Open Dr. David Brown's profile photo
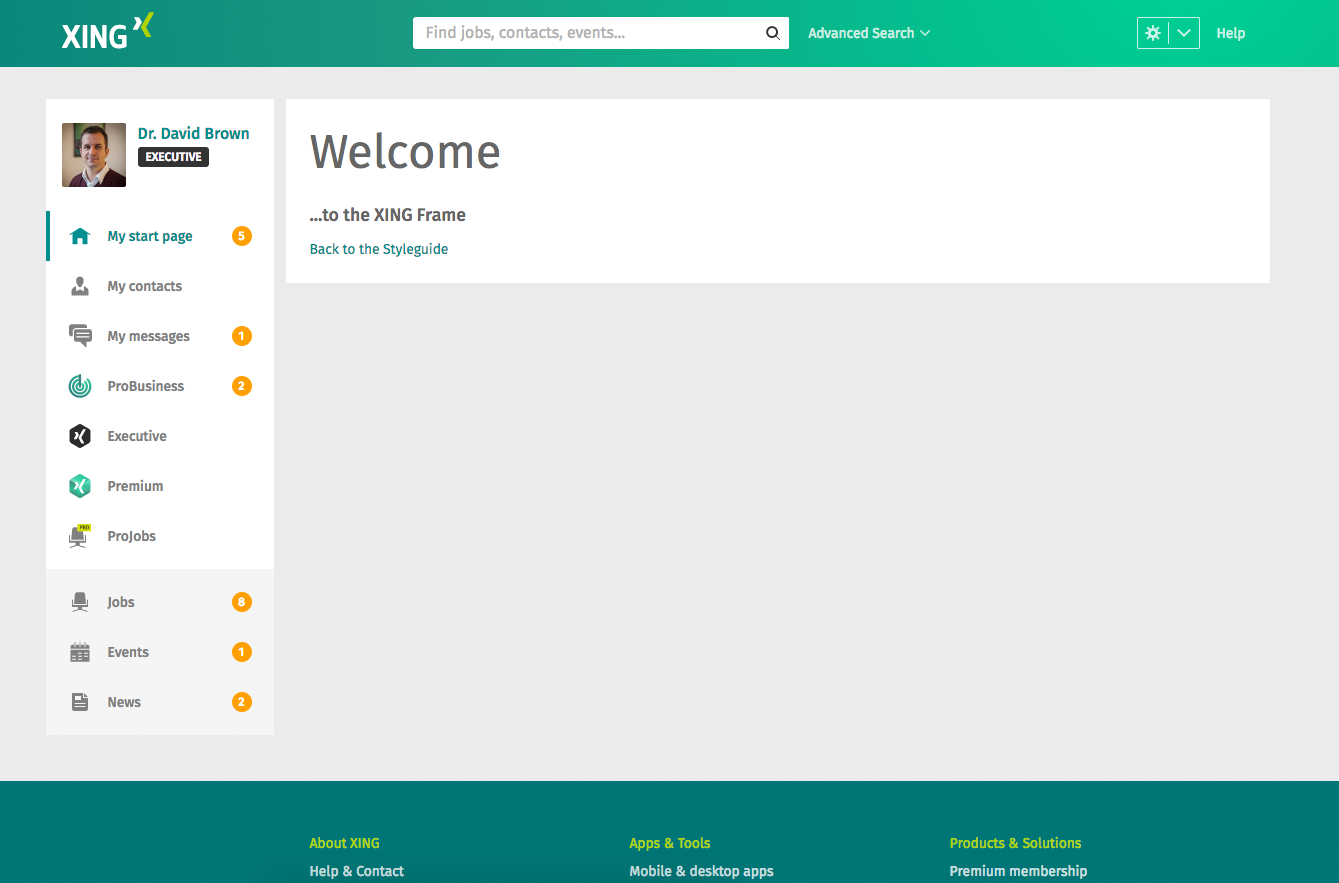This screenshot has height=883, width=1339. [94, 155]
